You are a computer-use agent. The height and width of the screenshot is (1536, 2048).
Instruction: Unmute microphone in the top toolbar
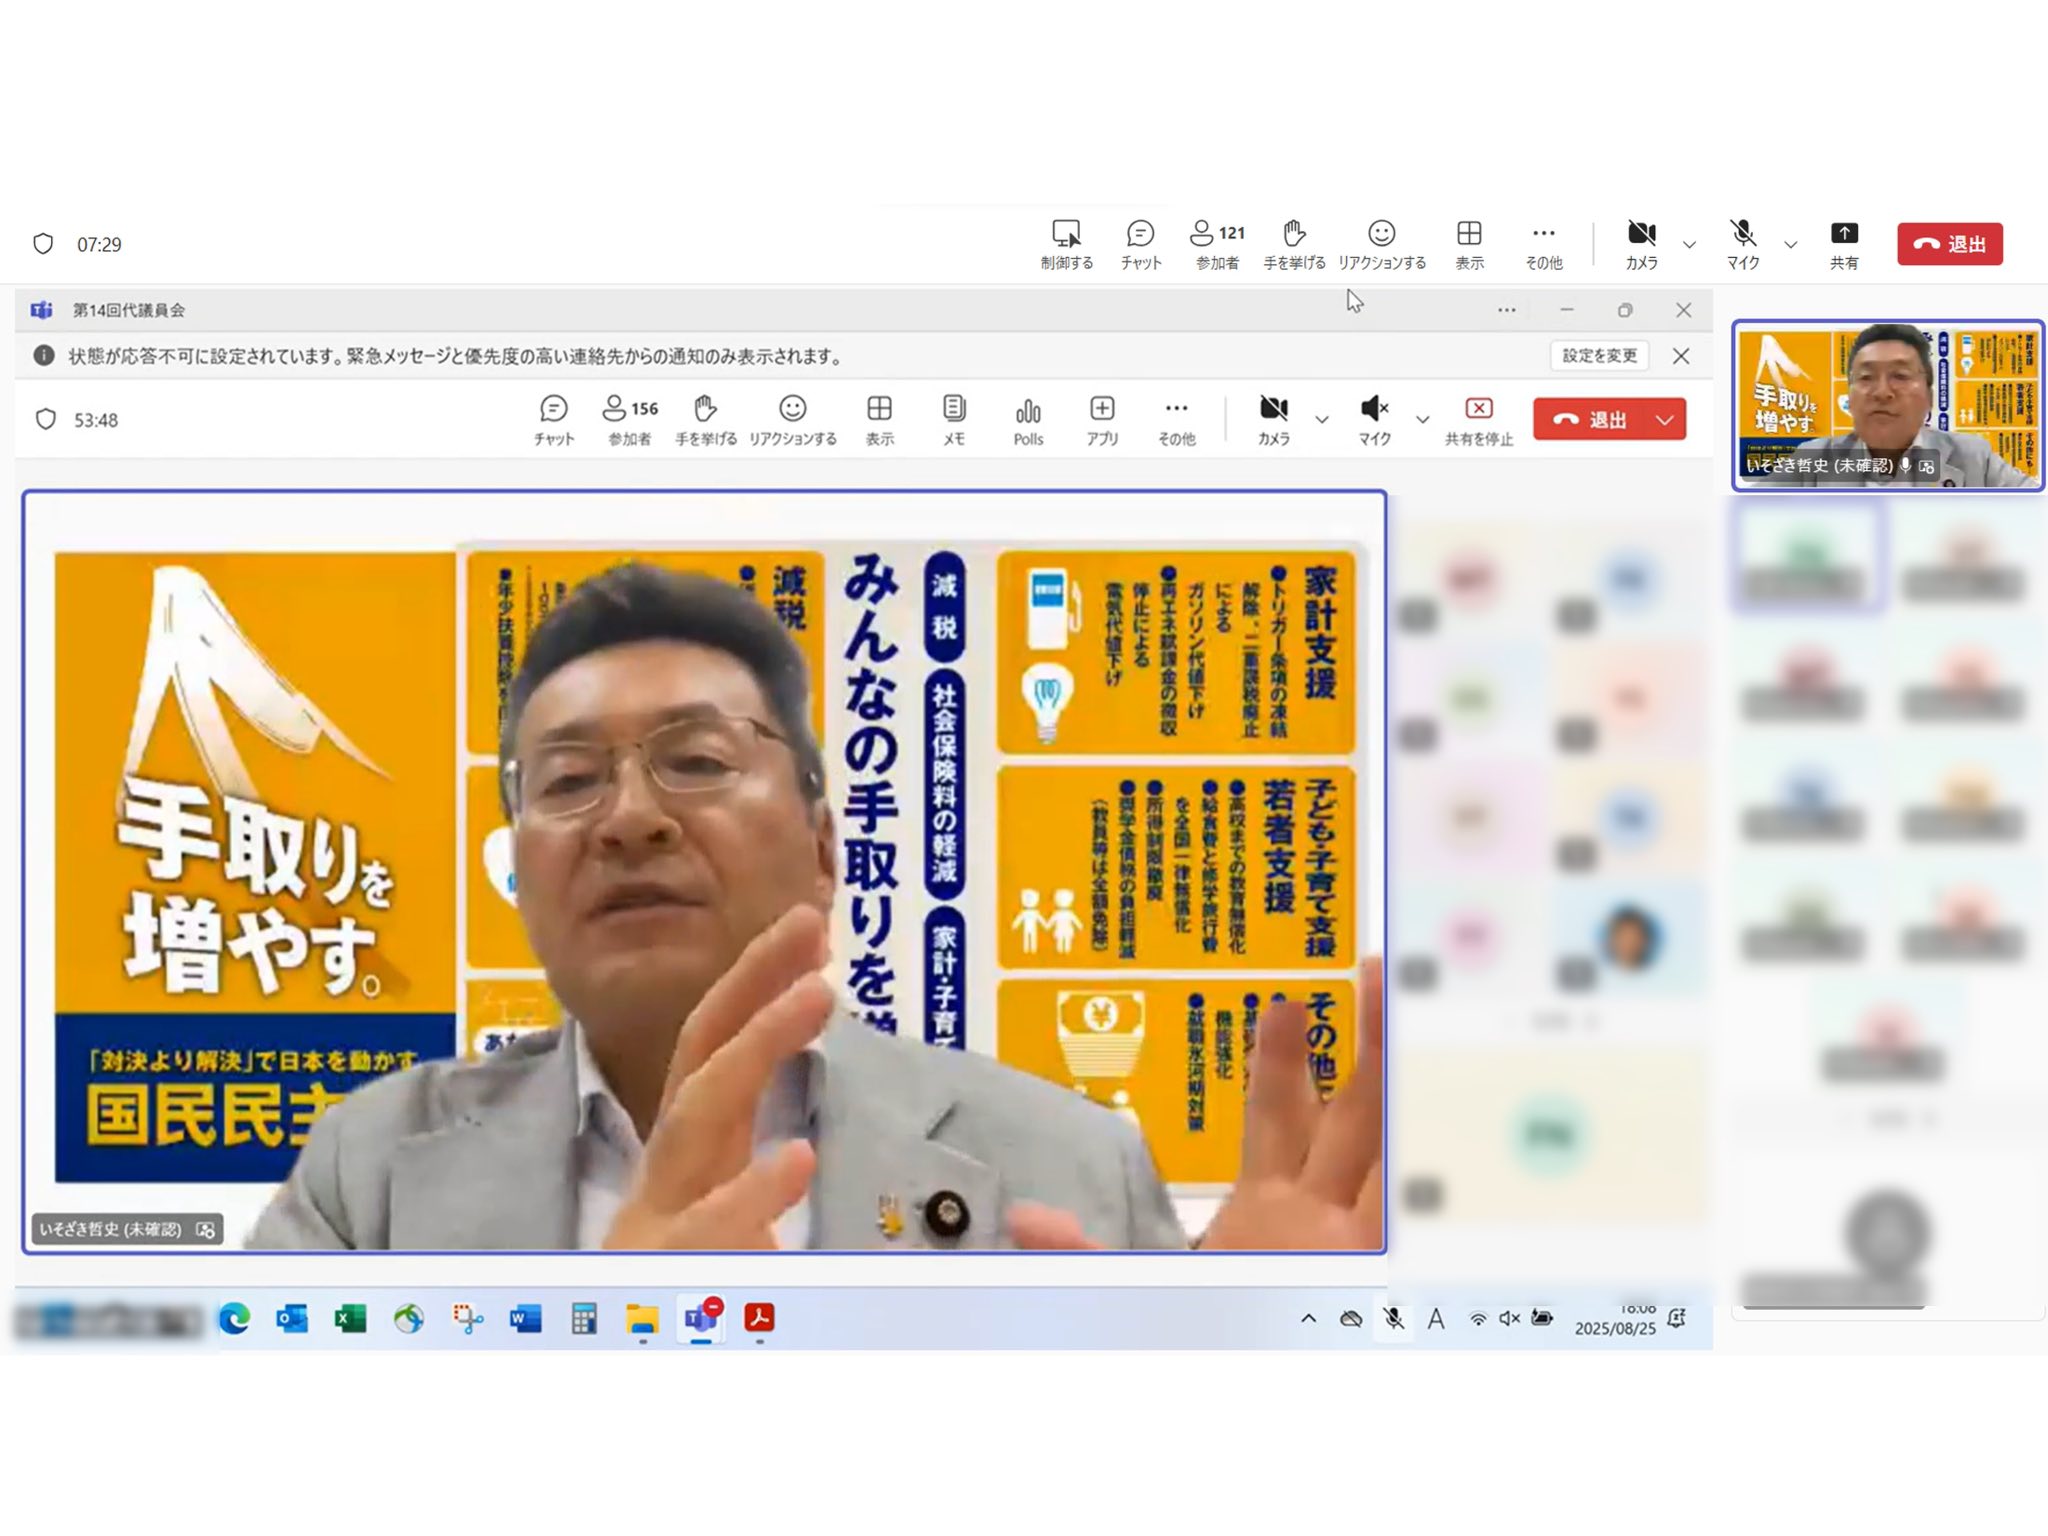coord(1743,243)
